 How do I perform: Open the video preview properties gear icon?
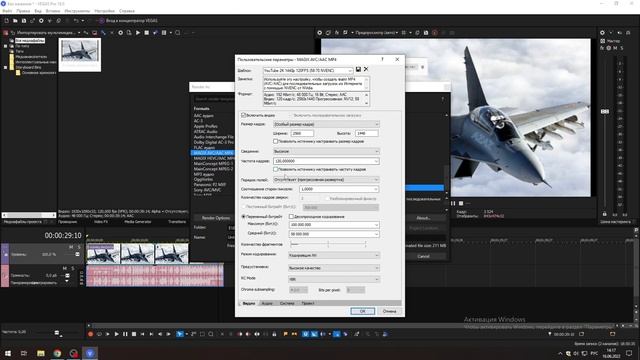tap(320, 33)
